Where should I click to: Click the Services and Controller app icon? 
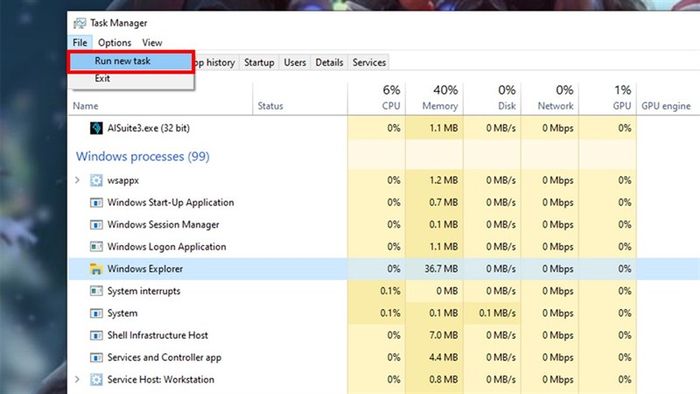pyautogui.click(x=96, y=357)
